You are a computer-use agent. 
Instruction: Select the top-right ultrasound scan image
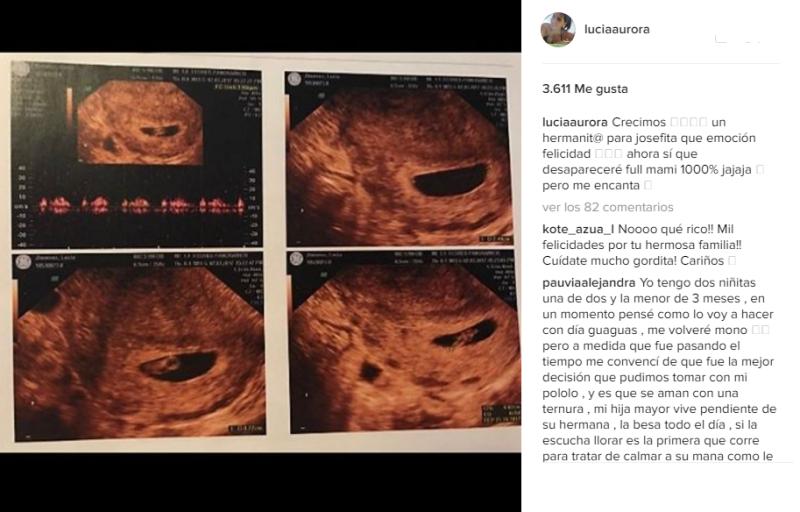[x=398, y=159]
